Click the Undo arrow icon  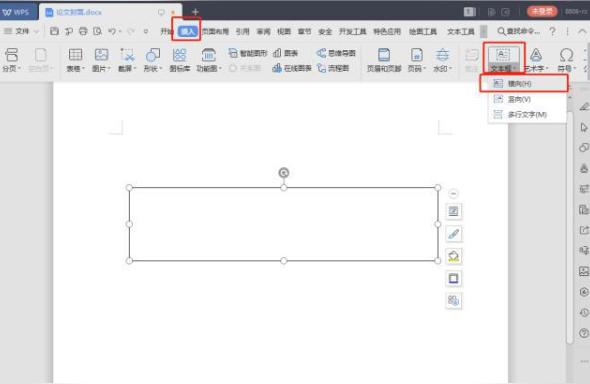coord(112,31)
